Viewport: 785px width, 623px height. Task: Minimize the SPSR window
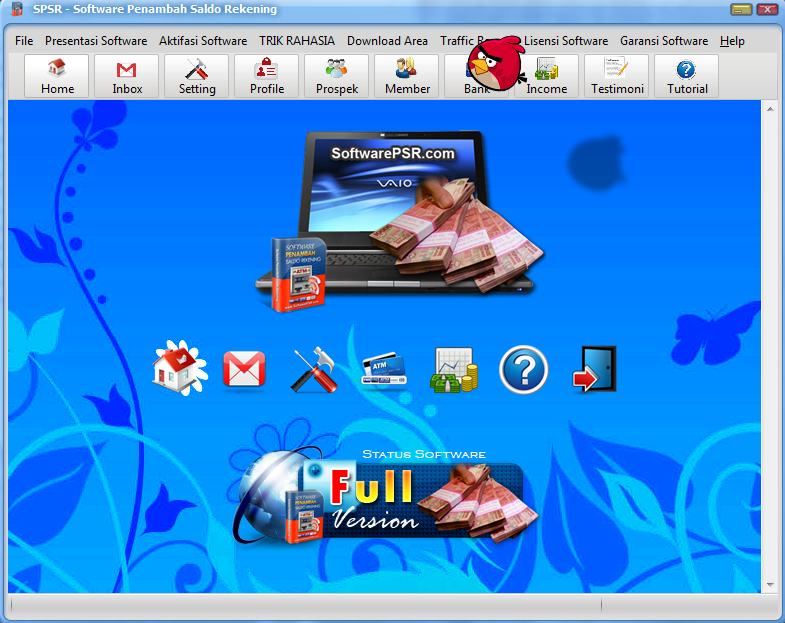[x=741, y=9]
